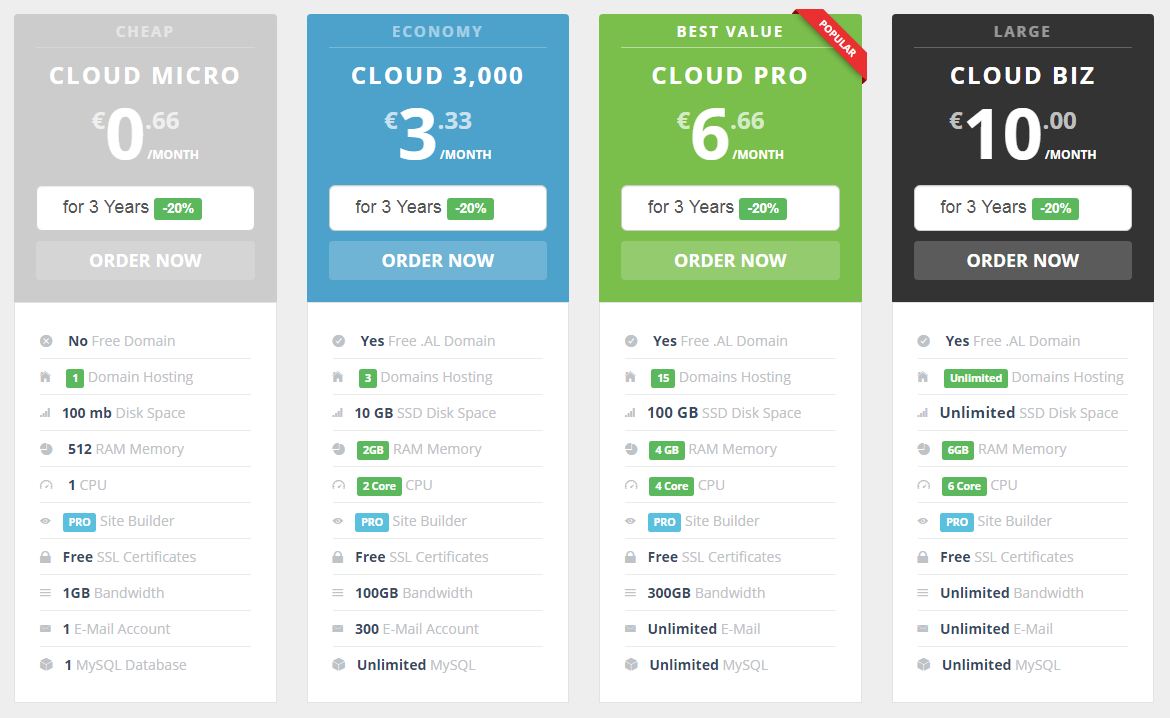Open the billing period dropdown in Cloud Pro

click(x=731, y=208)
